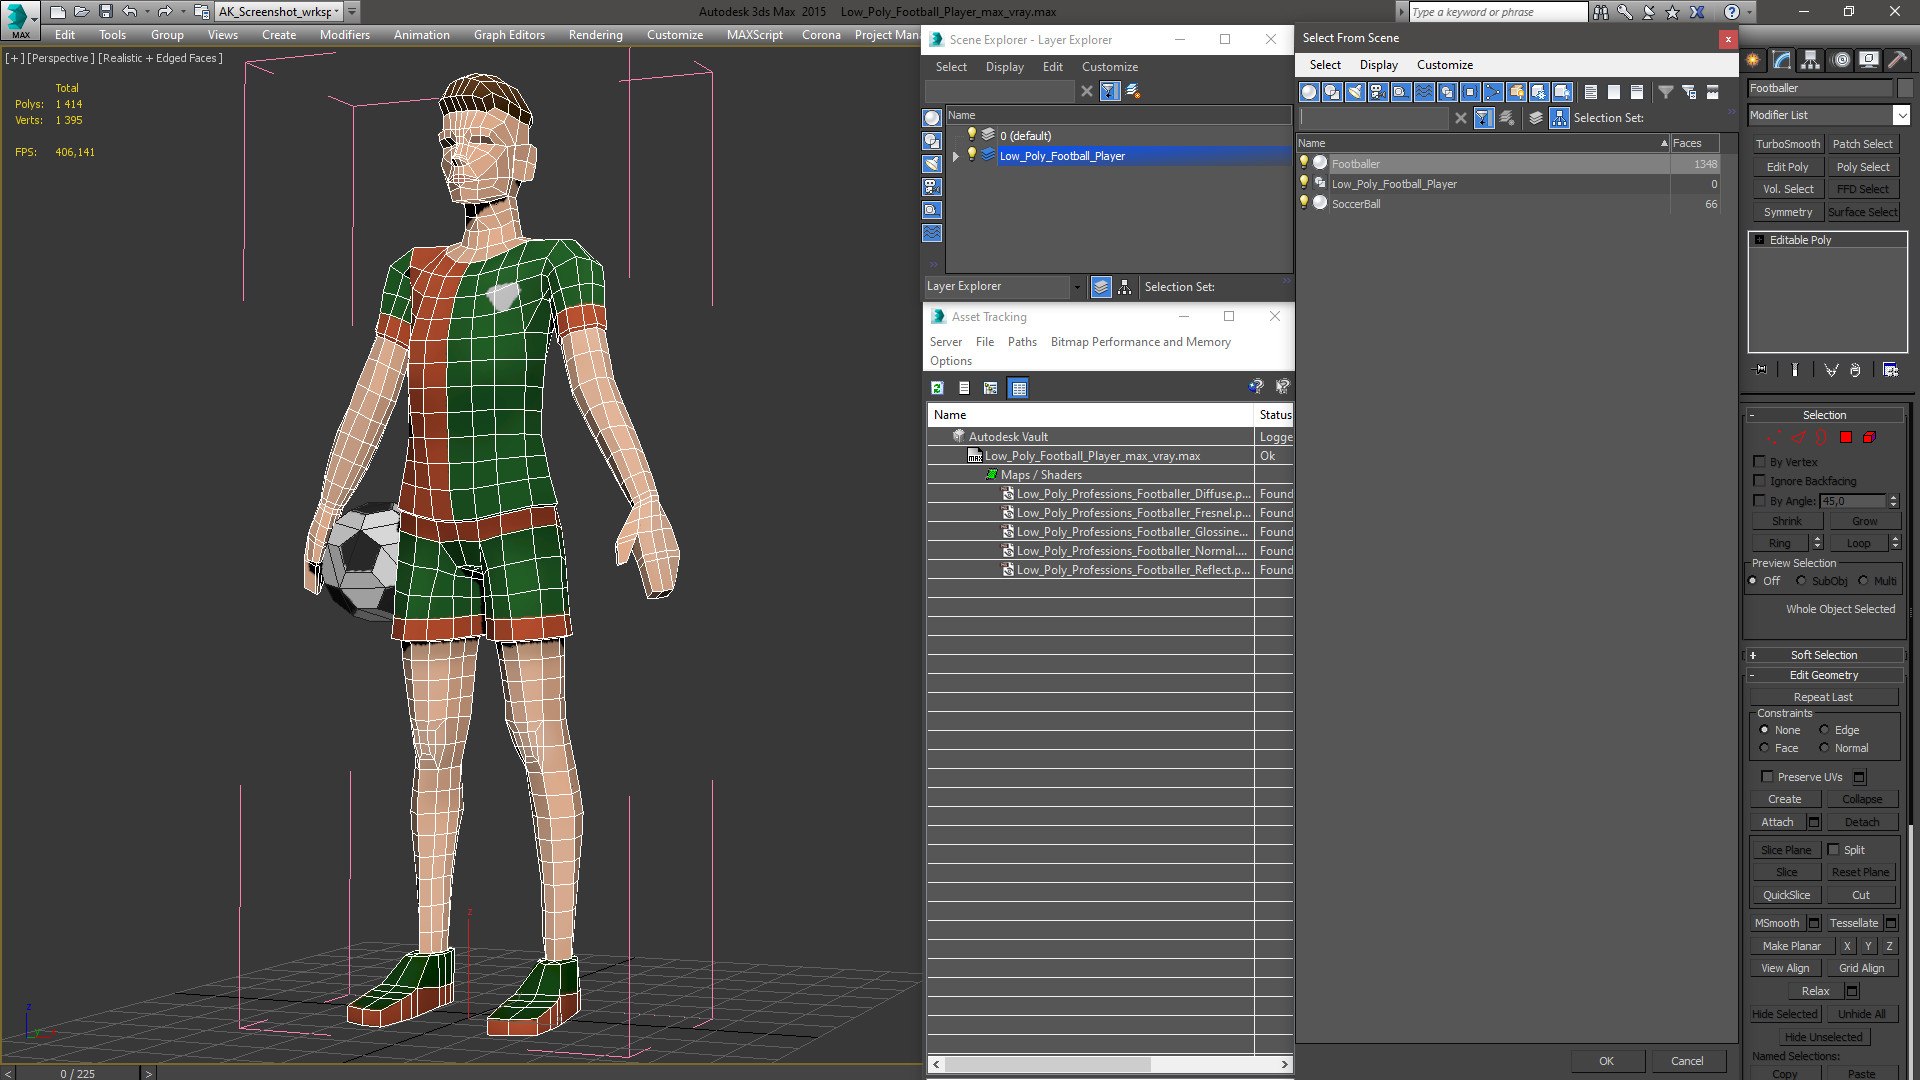Viewport: 1920px width, 1080px height.
Task: Switch Asset Tracking to Table view icon
Action: [1018, 388]
